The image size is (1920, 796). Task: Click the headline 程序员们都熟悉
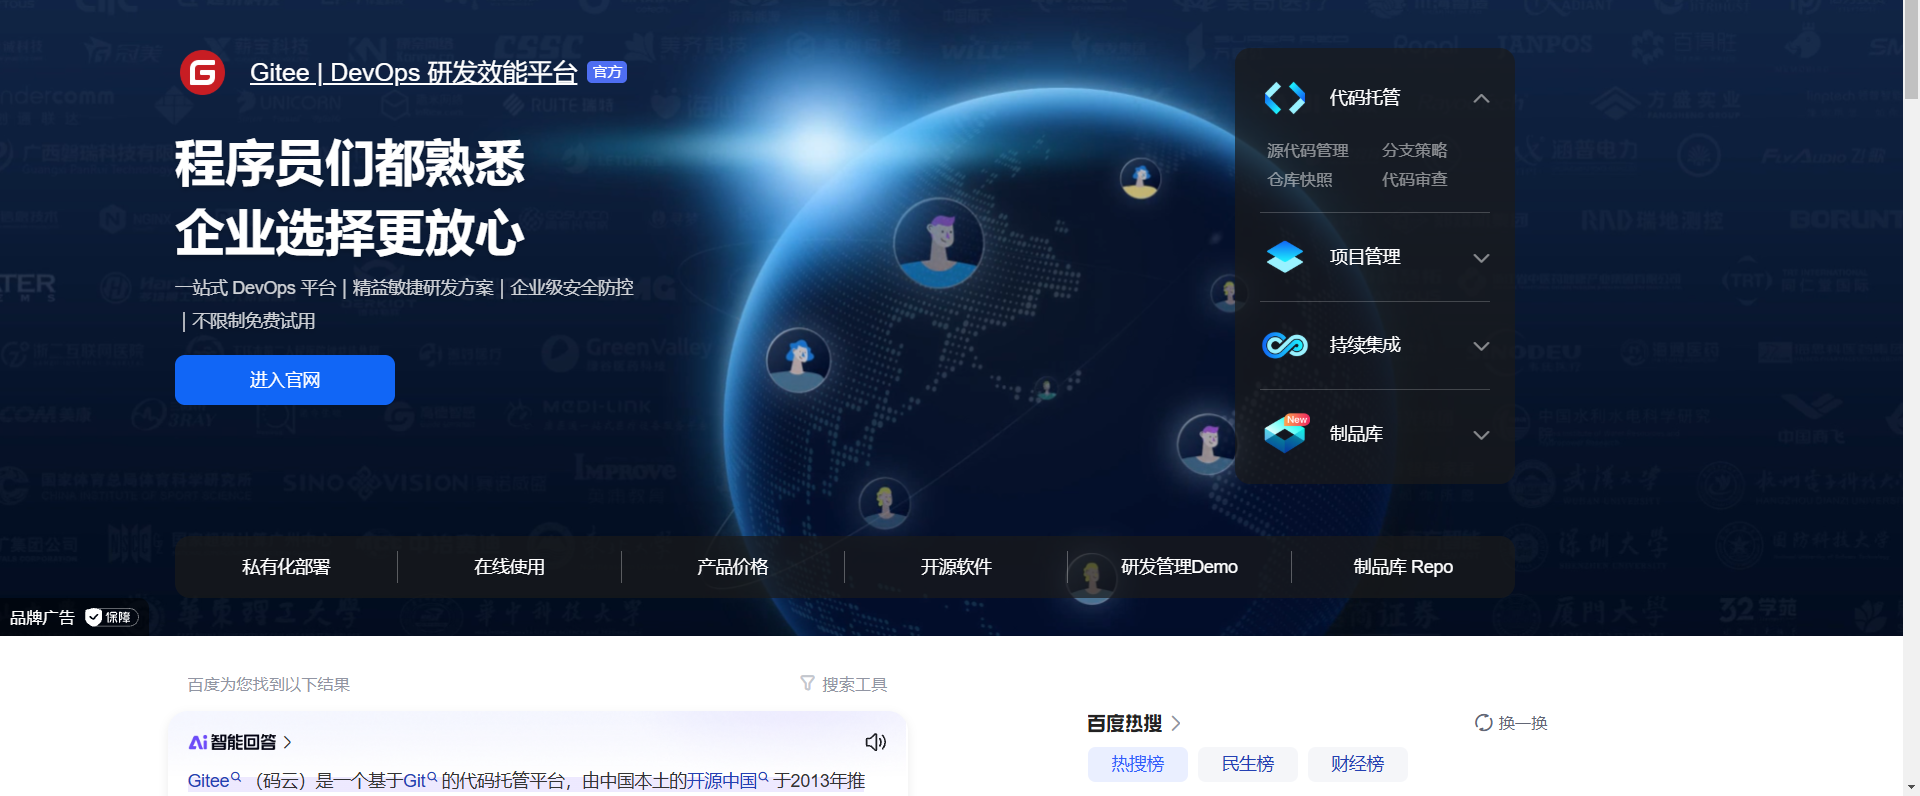[x=349, y=163]
